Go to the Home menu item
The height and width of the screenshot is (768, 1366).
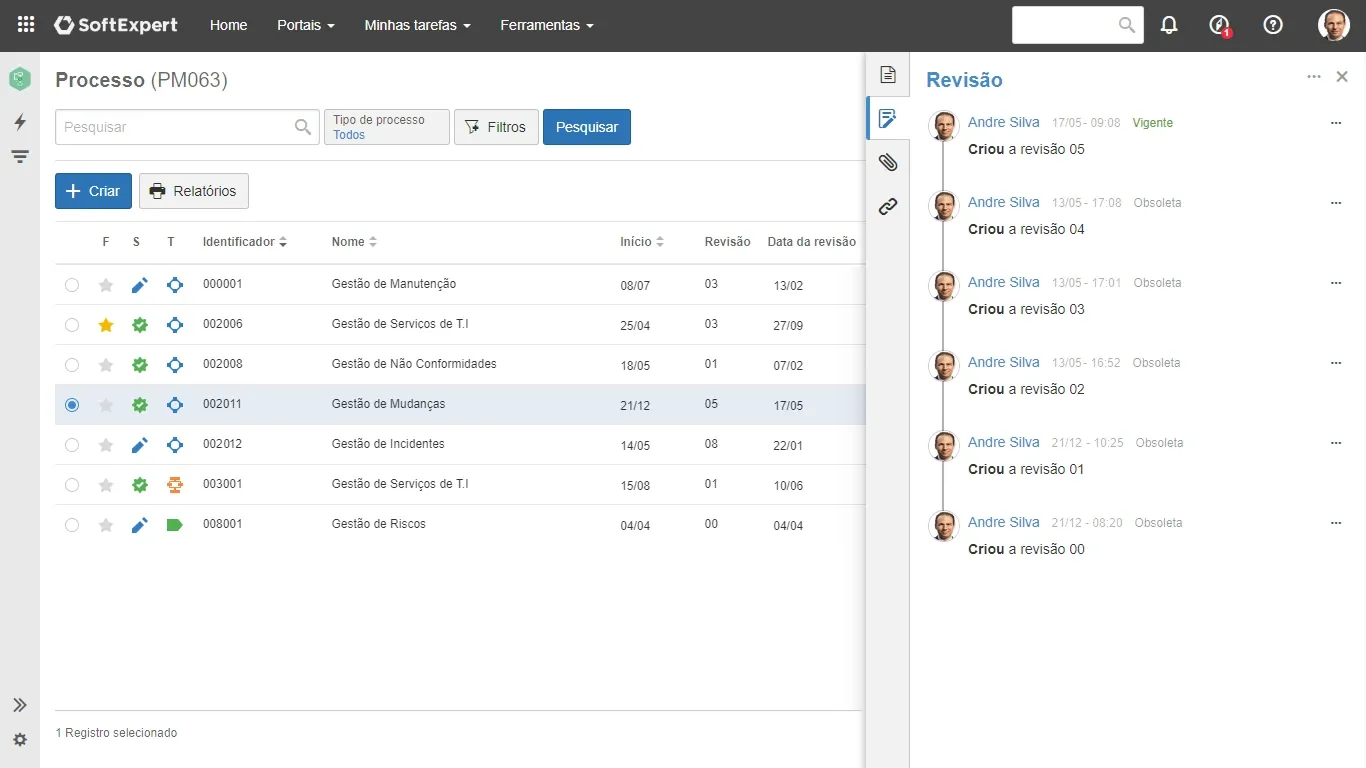pos(228,25)
